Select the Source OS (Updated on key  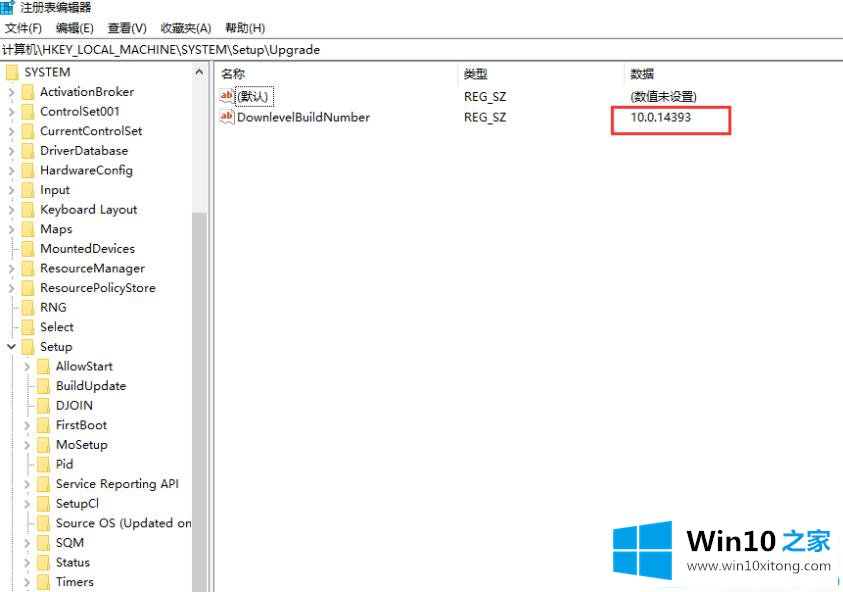point(123,523)
